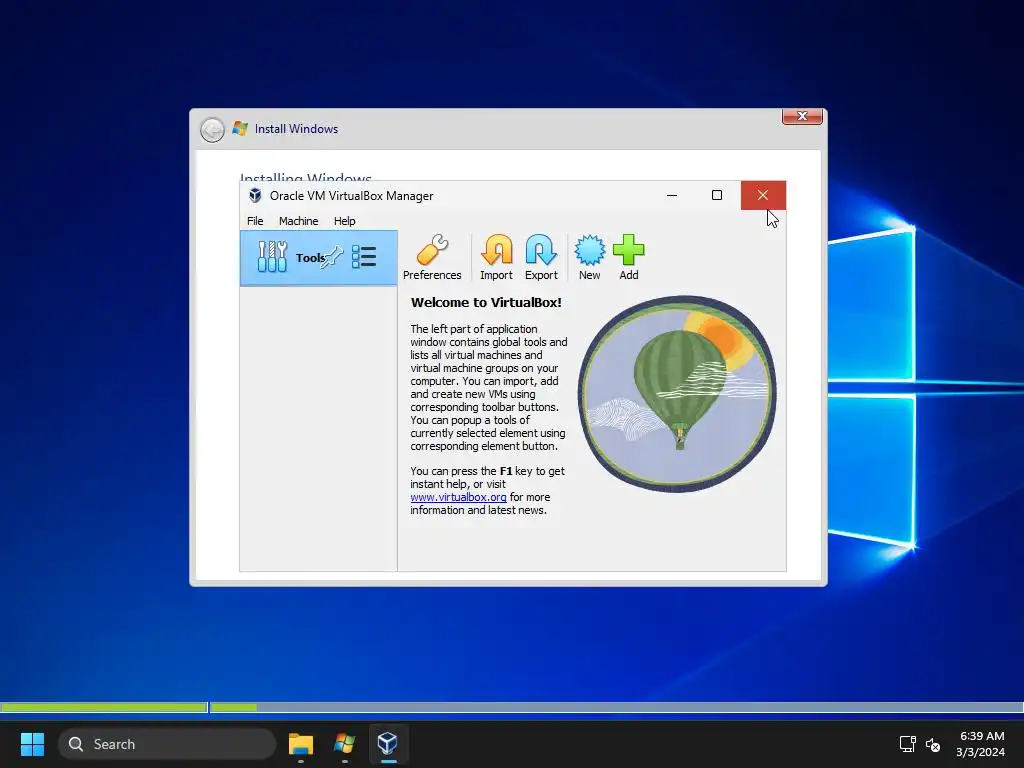This screenshot has height=768, width=1024.
Task: Follow the www.virtualbox.org link
Action: tap(458, 497)
